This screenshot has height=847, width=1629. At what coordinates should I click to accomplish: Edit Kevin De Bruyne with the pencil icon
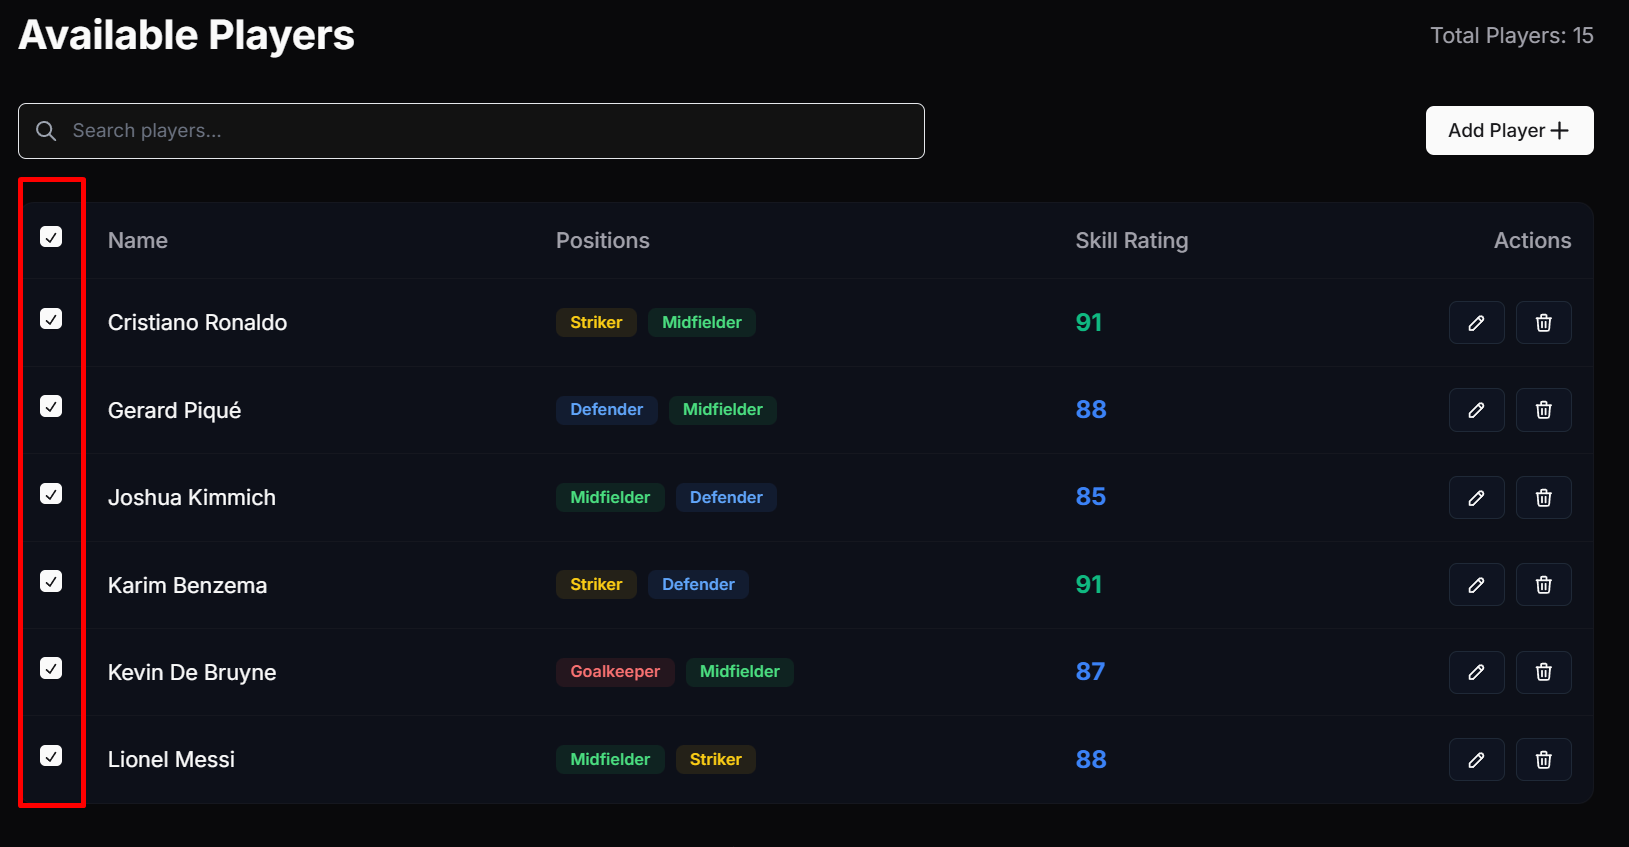[x=1476, y=672]
